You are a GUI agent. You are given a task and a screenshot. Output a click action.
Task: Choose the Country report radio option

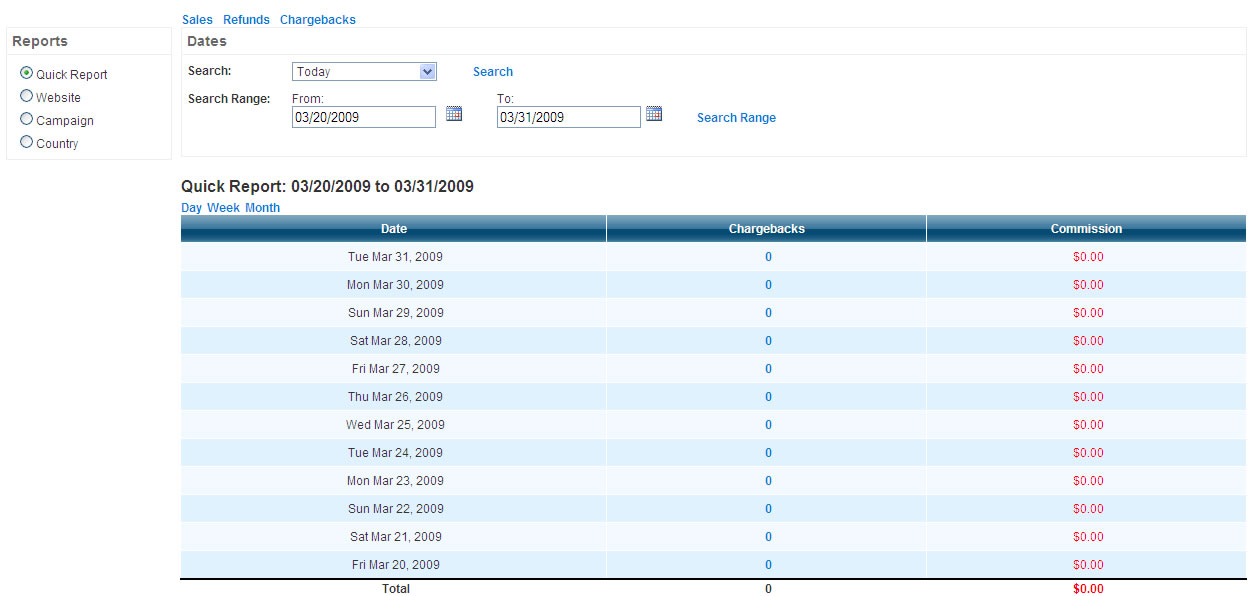pyautogui.click(x=27, y=142)
